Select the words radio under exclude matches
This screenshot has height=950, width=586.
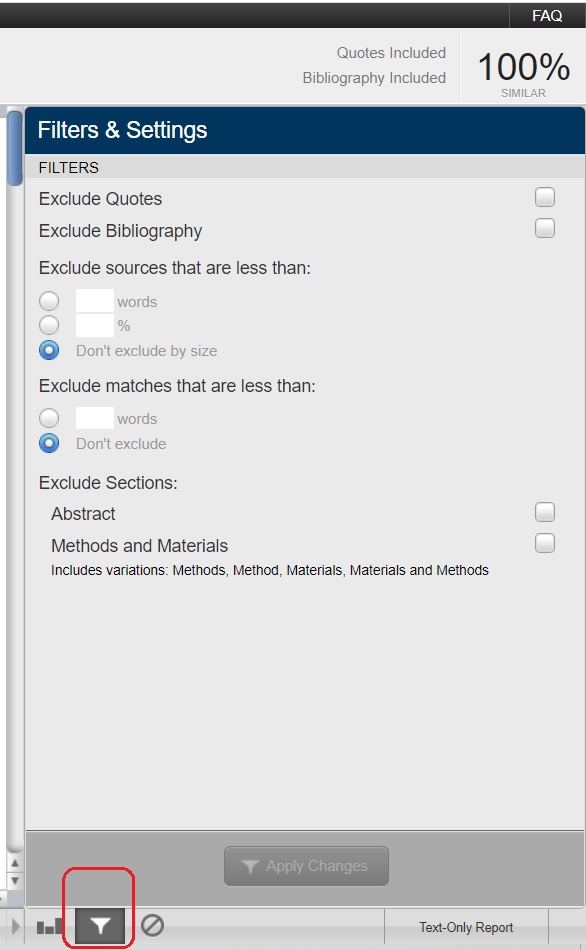click(x=49, y=418)
